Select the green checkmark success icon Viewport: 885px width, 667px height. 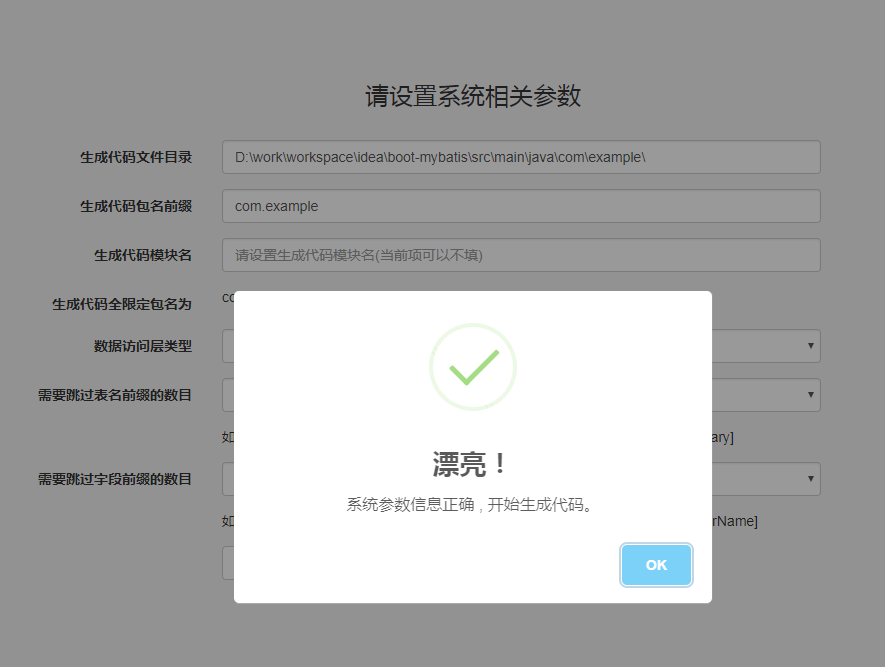(x=473, y=367)
